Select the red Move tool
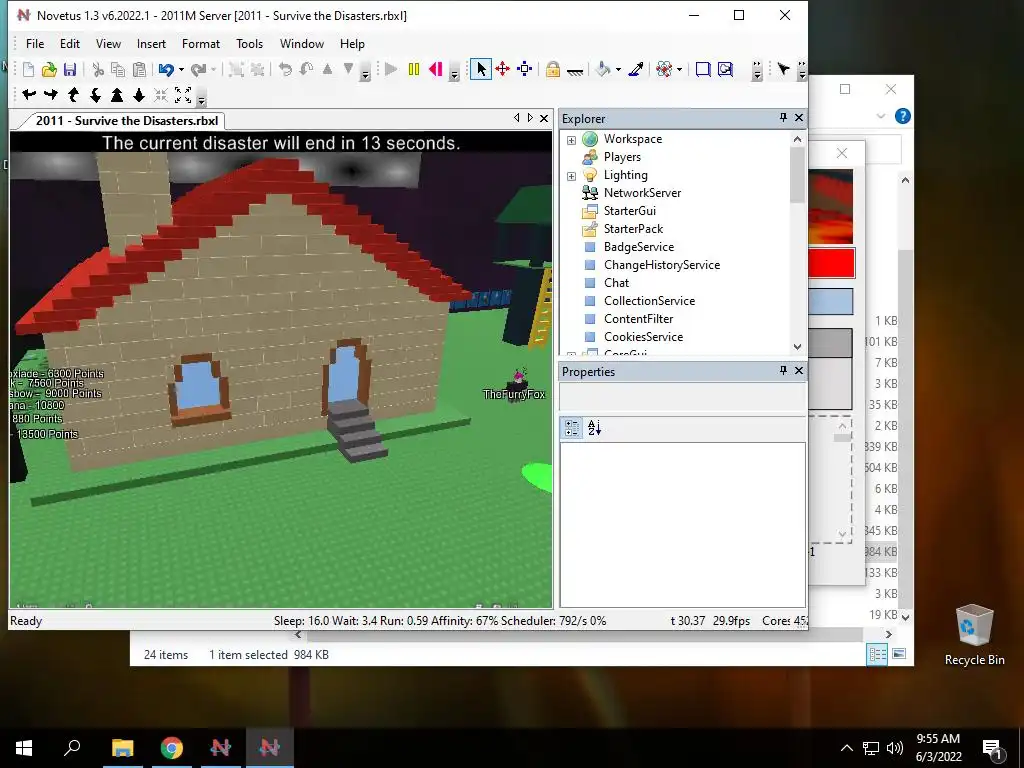 pyautogui.click(x=502, y=69)
